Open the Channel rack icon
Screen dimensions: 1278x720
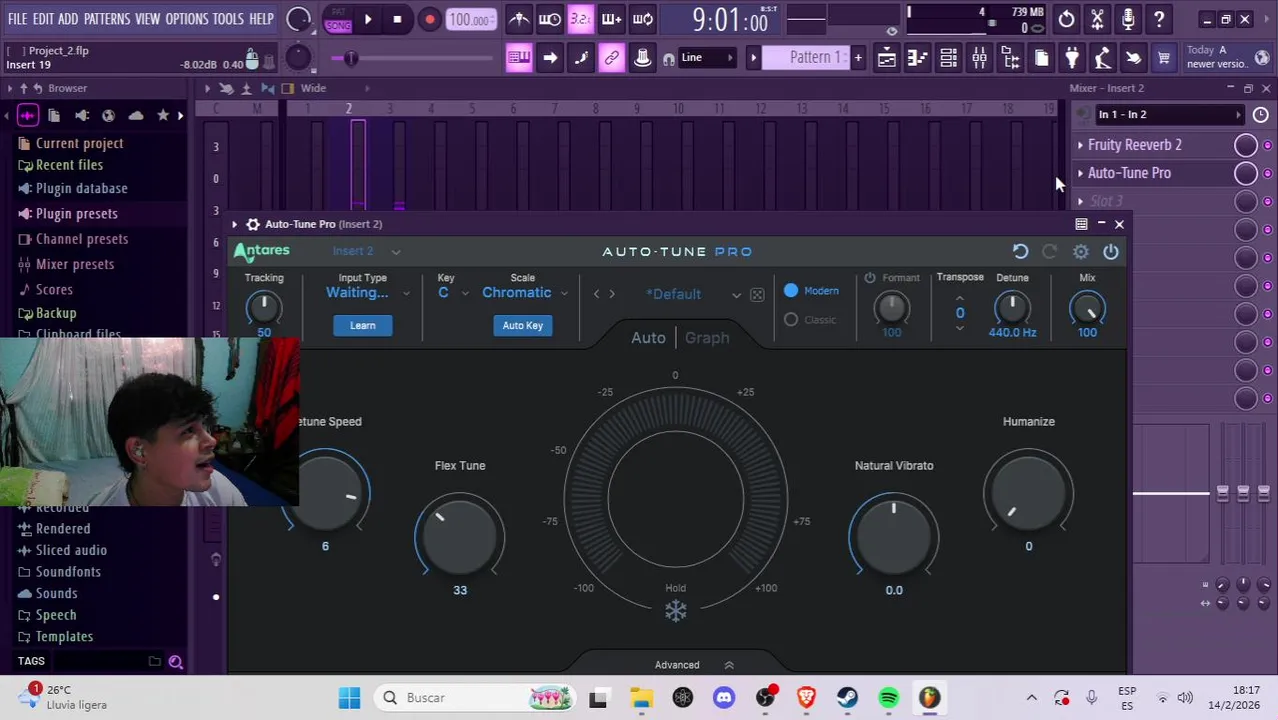[x=948, y=58]
